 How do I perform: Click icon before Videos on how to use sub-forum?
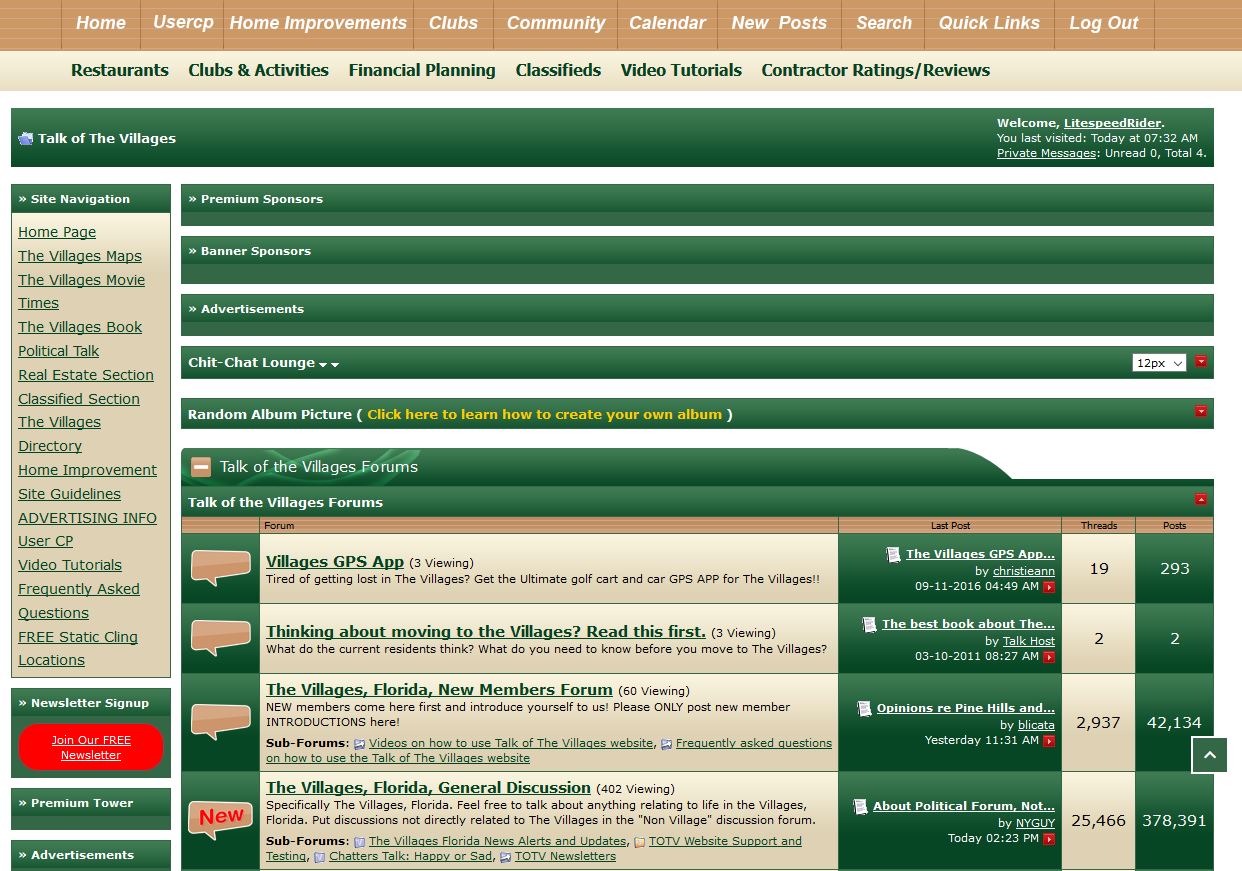click(x=360, y=744)
